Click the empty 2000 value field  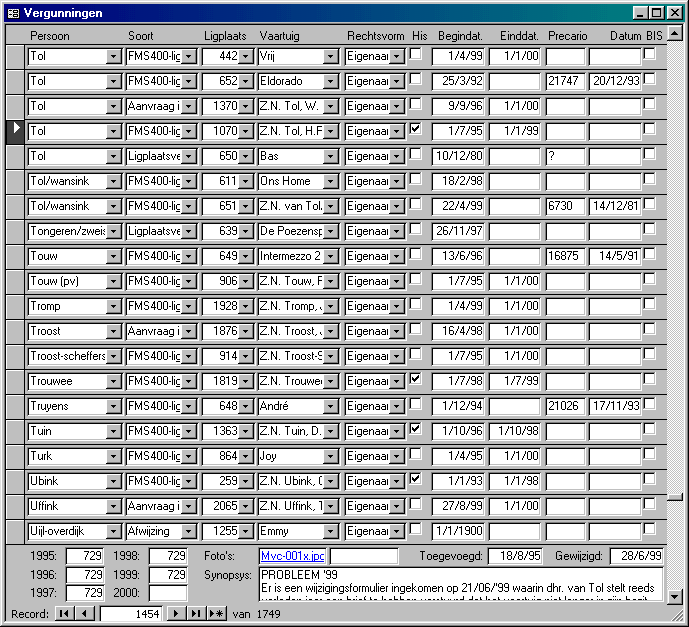[x=168, y=593]
